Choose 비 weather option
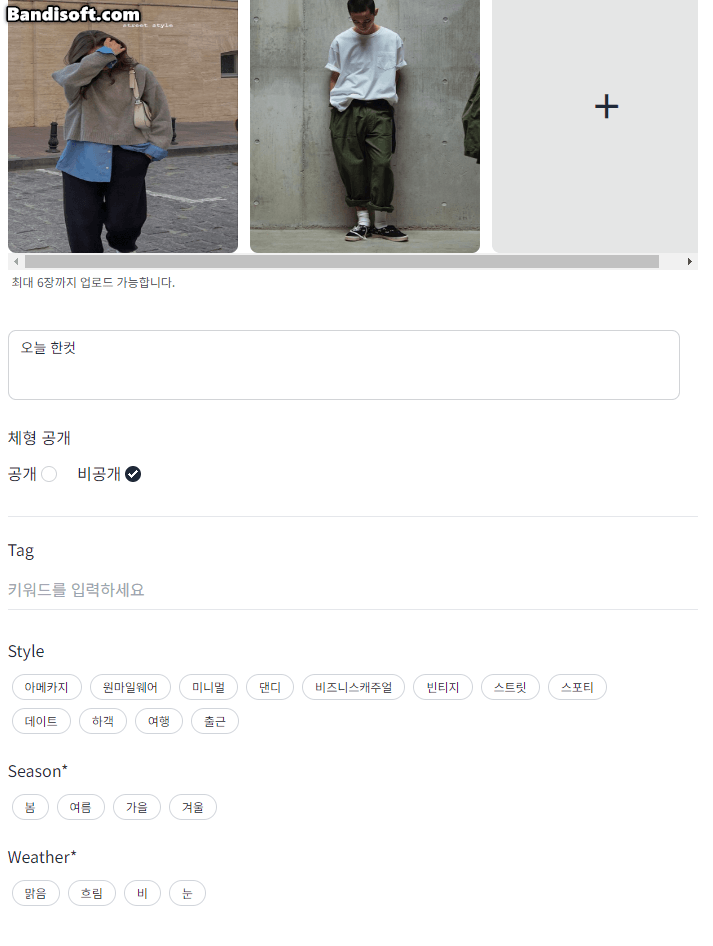Screen dimensions: 713x946 pos(142,894)
